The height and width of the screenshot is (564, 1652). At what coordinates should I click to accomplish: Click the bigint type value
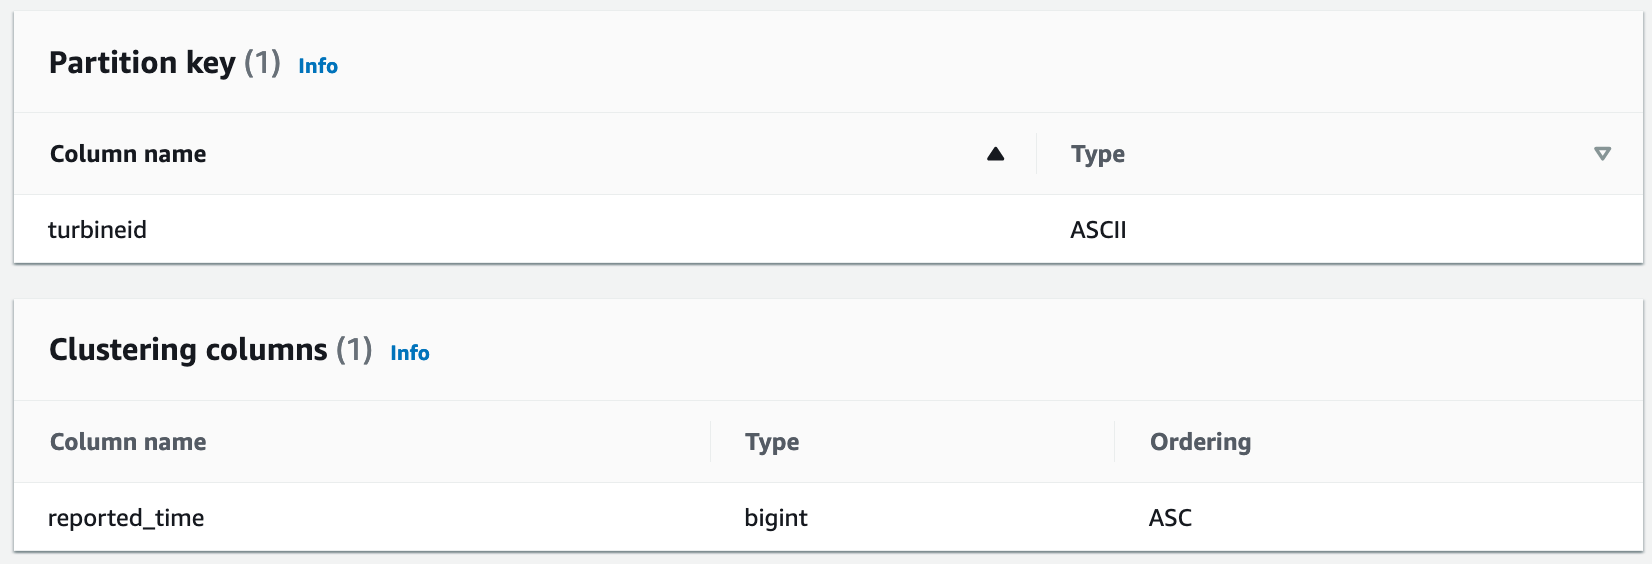(776, 518)
